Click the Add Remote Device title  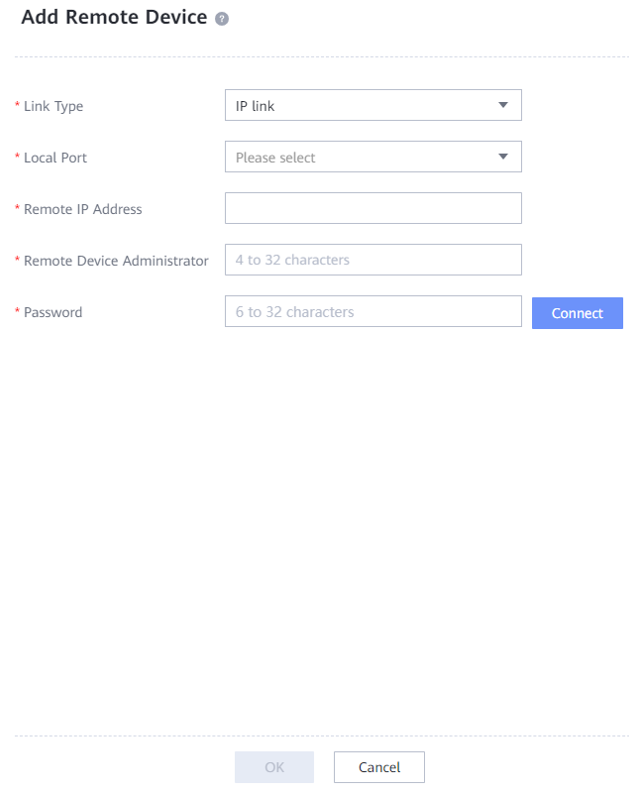click(x=114, y=17)
